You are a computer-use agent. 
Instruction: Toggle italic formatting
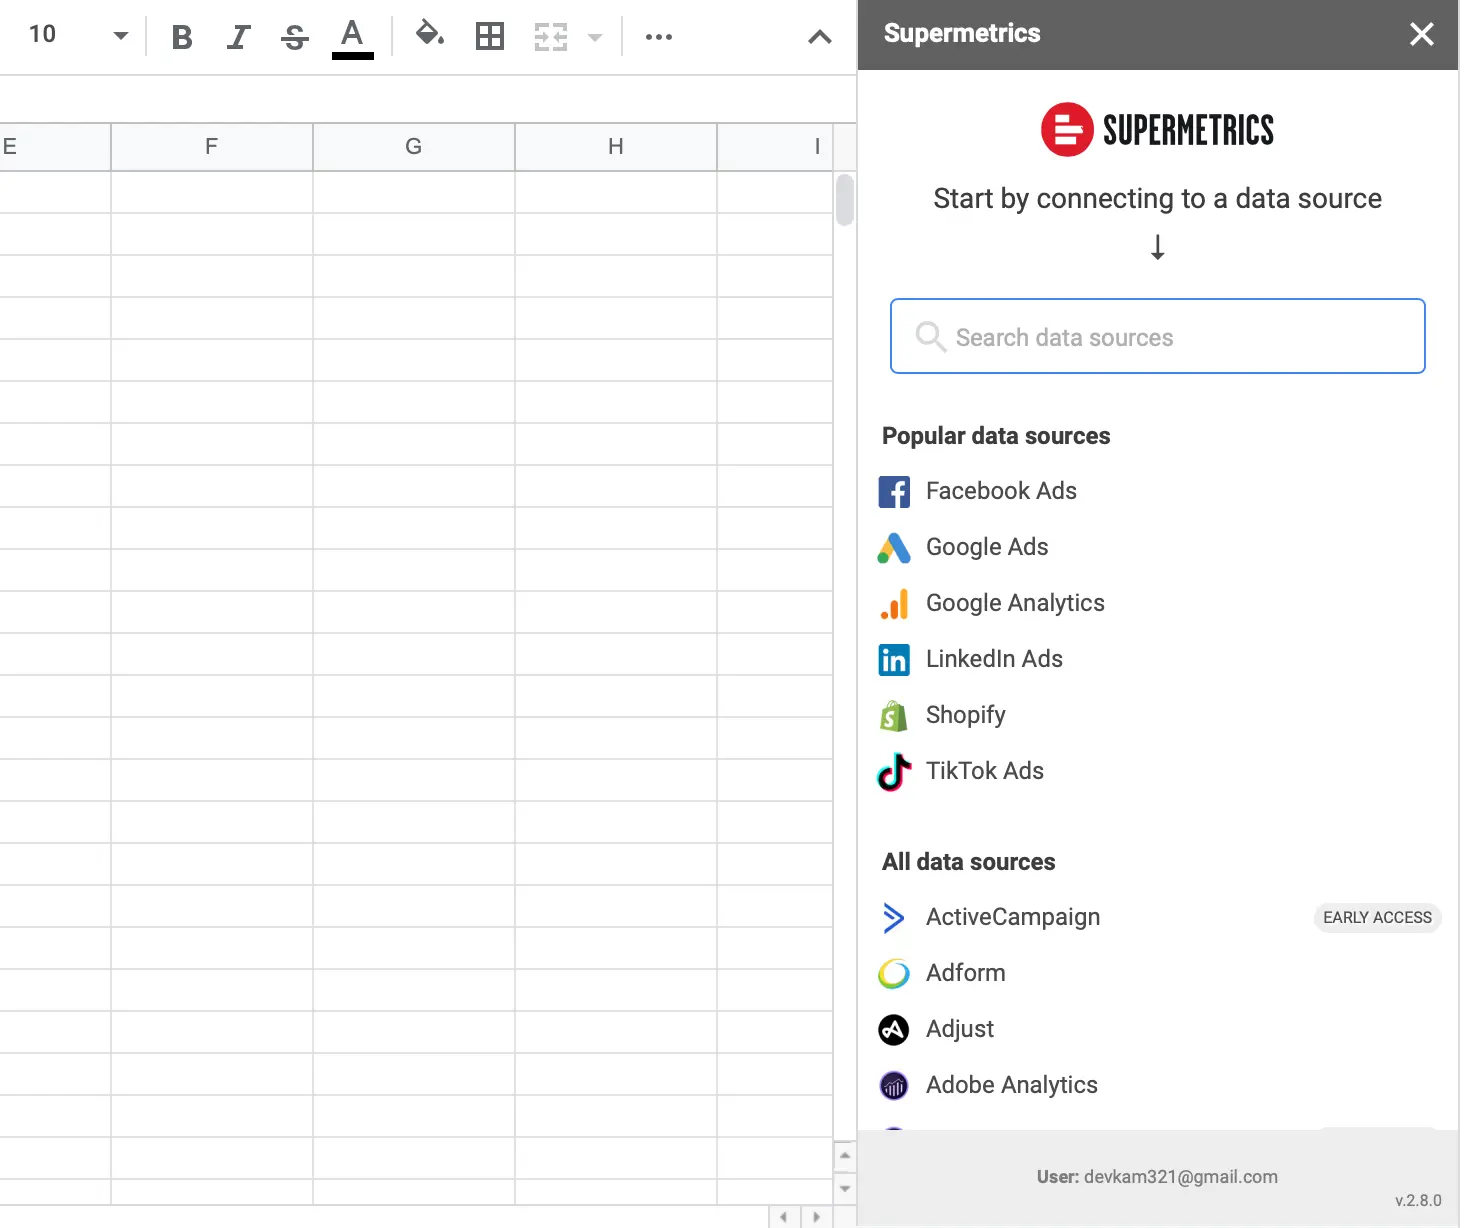click(238, 37)
